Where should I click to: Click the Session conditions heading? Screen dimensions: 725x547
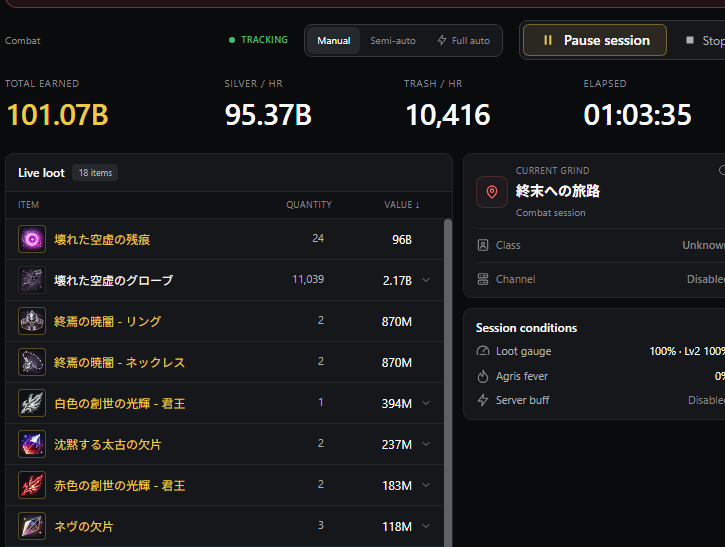coord(526,328)
